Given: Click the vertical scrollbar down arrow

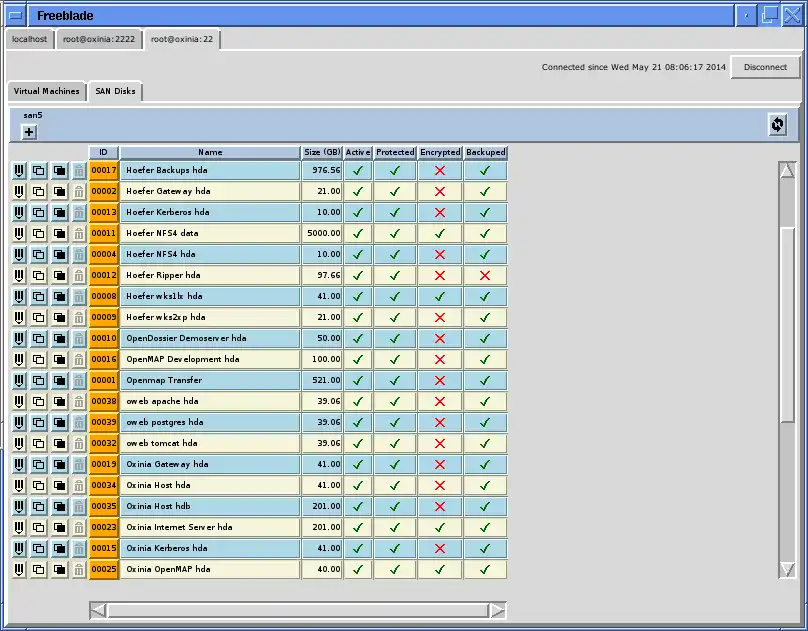Looking at the screenshot, I should pos(787,569).
